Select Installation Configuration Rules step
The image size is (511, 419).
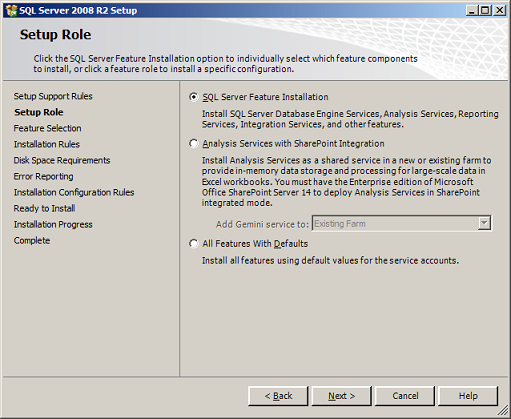click(74, 192)
